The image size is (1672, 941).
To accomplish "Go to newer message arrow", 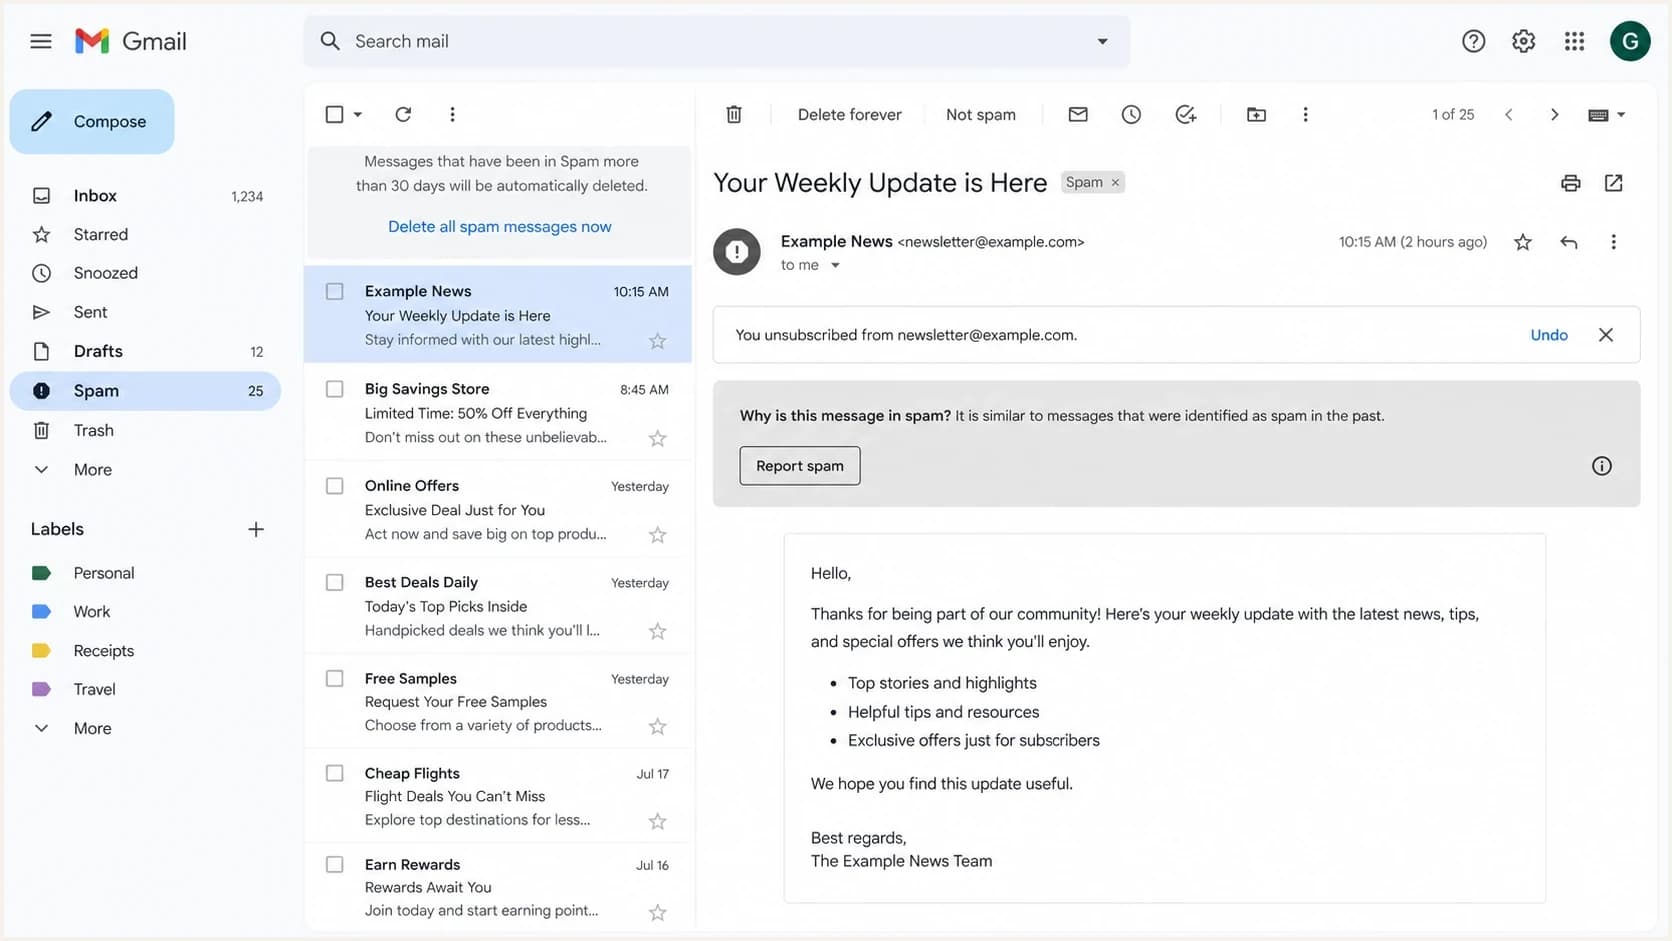I will 1509,114.
